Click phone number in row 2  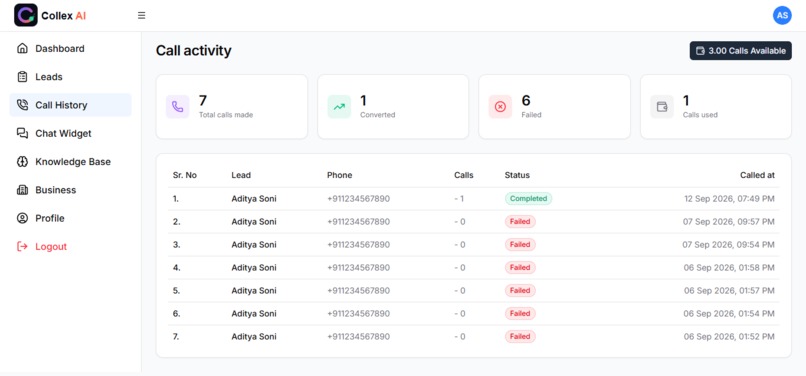(358, 222)
